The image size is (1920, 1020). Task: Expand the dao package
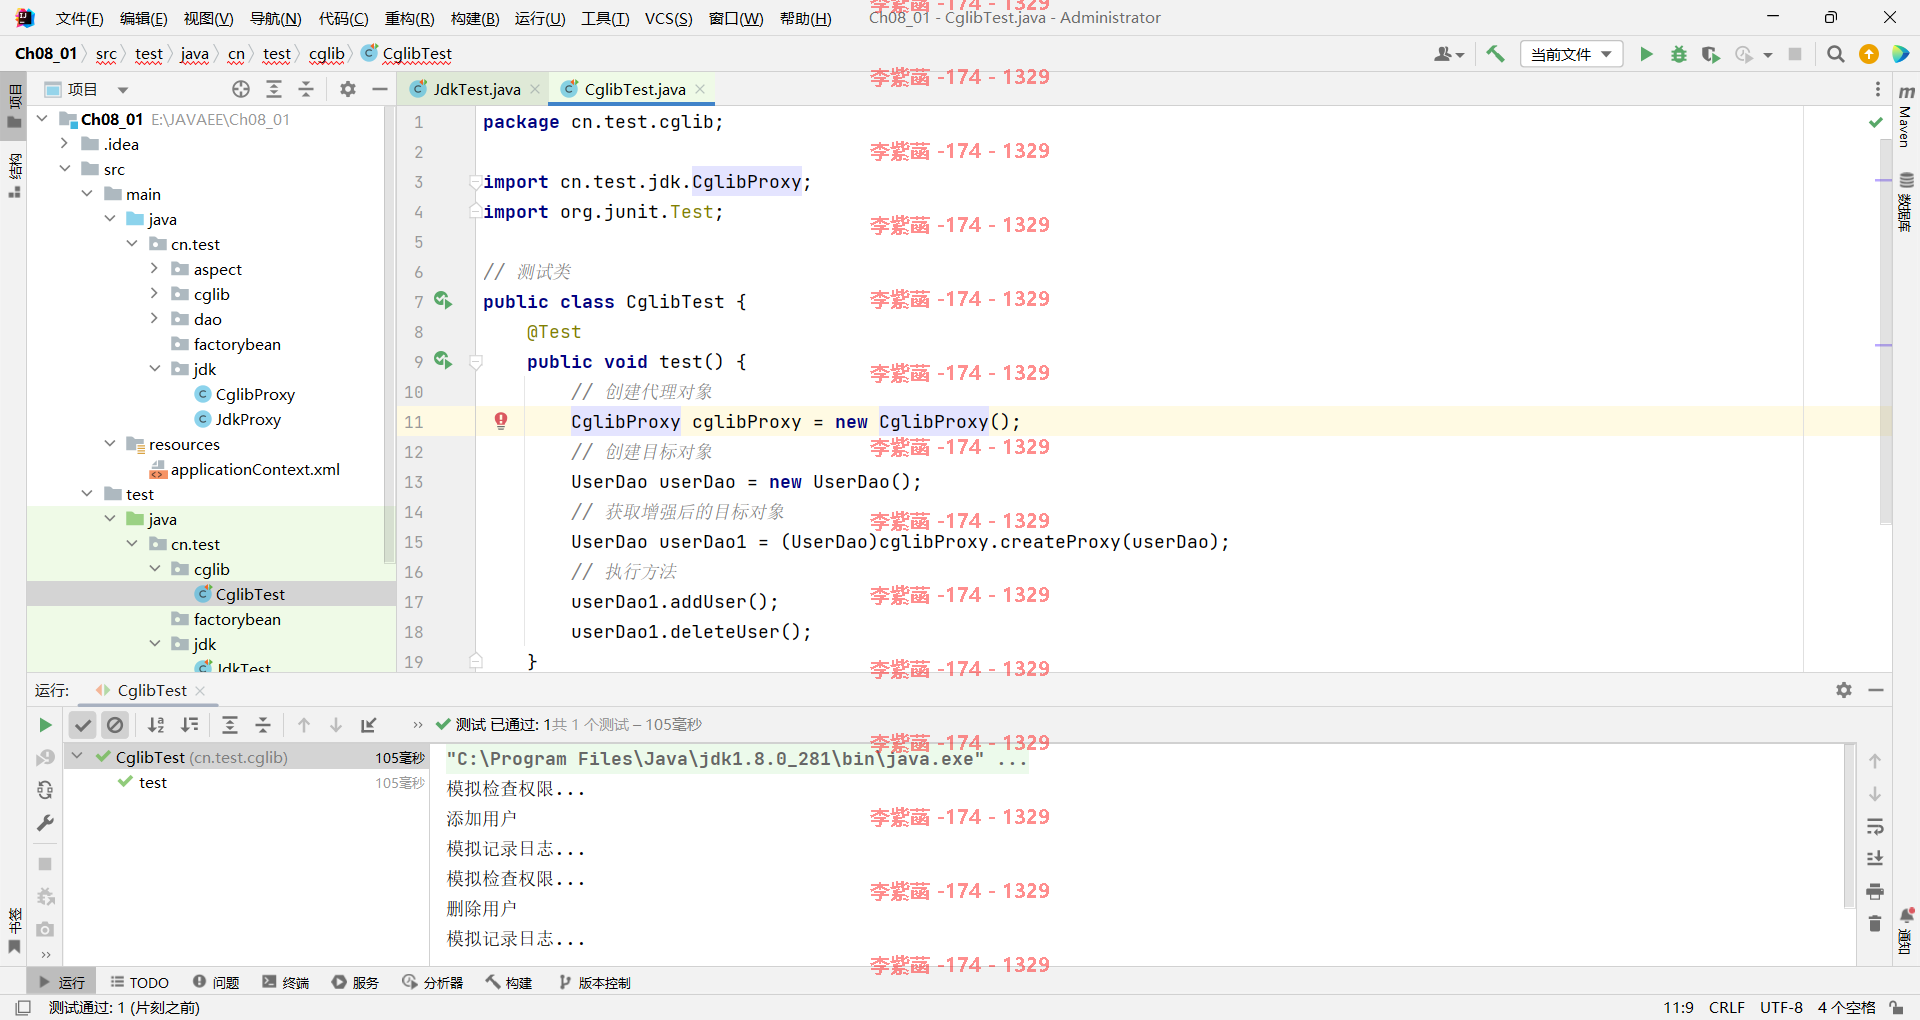click(154, 319)
